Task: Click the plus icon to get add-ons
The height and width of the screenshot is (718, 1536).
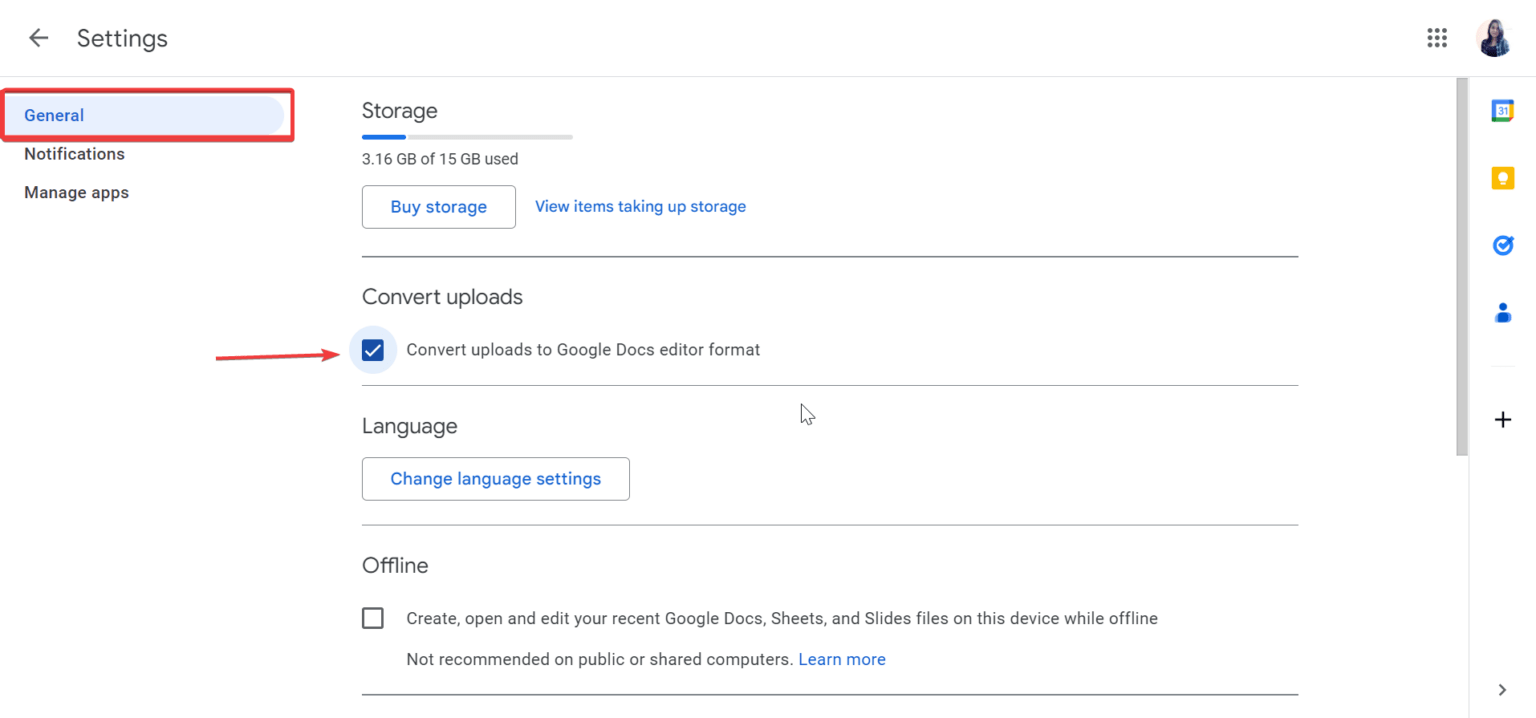Action: (x=1503, y=420)
